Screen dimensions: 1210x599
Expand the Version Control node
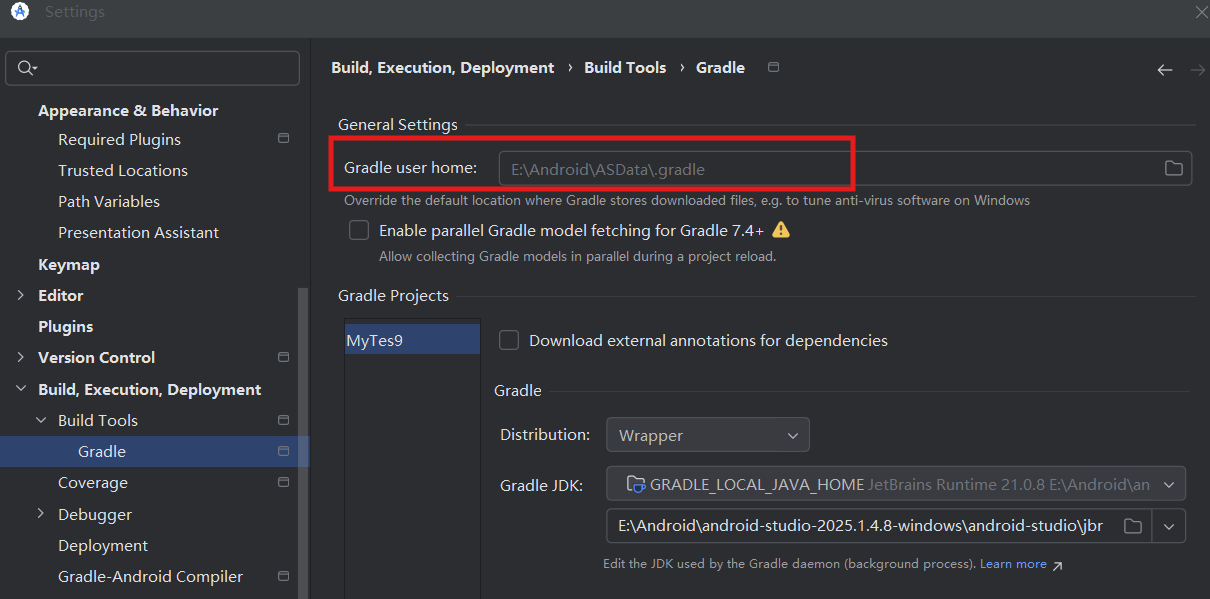click(x=21, y=357)
